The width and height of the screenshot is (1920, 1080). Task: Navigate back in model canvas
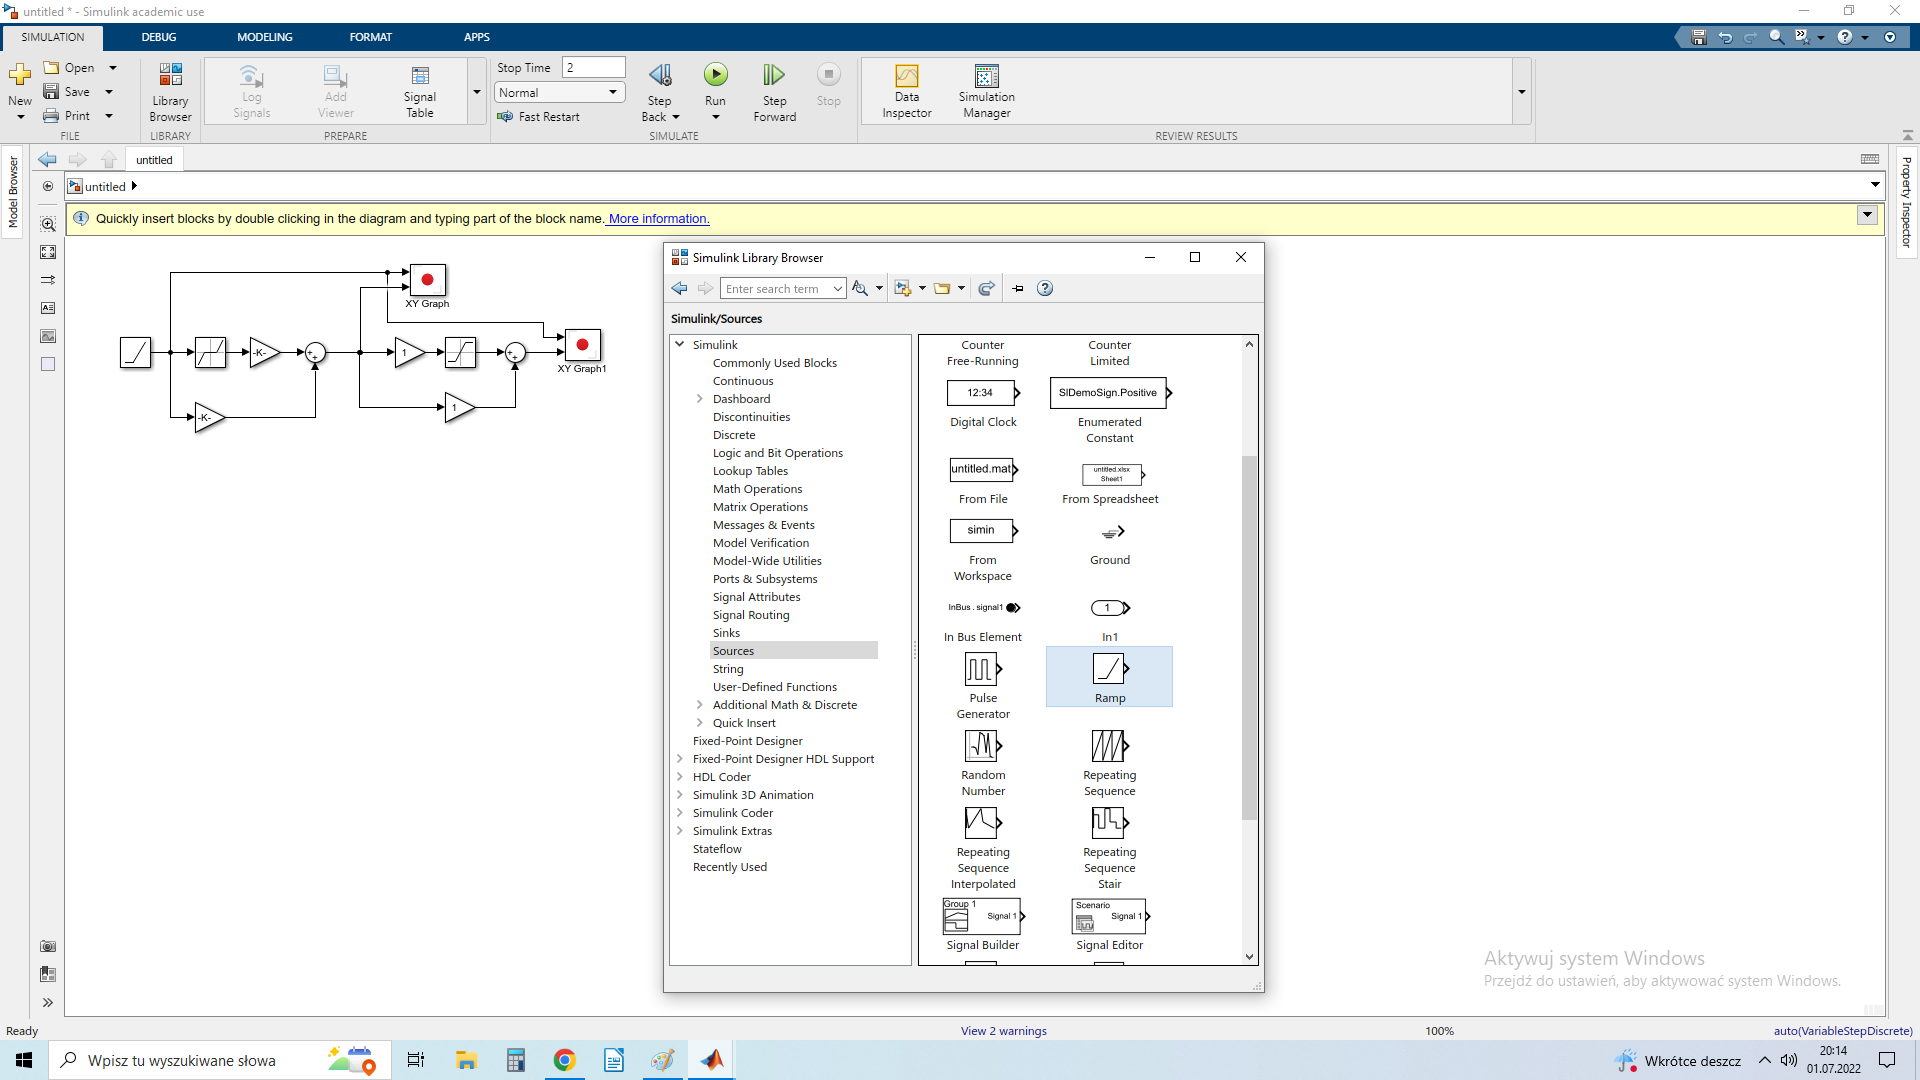pyautogui.click(x=47, y=160)
